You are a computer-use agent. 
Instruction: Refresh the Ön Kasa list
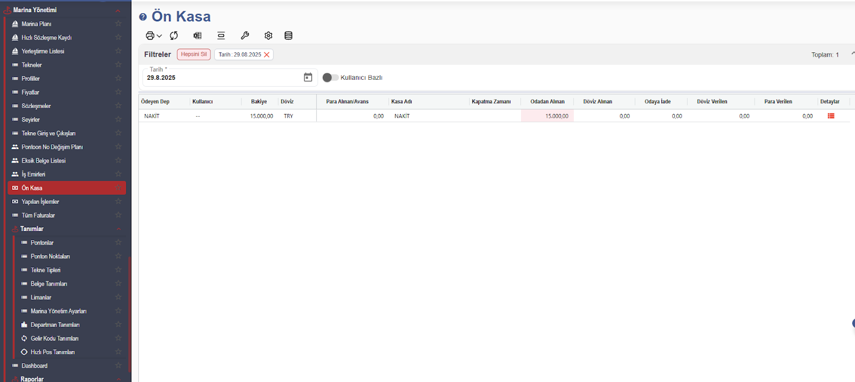tap(174, 35)
